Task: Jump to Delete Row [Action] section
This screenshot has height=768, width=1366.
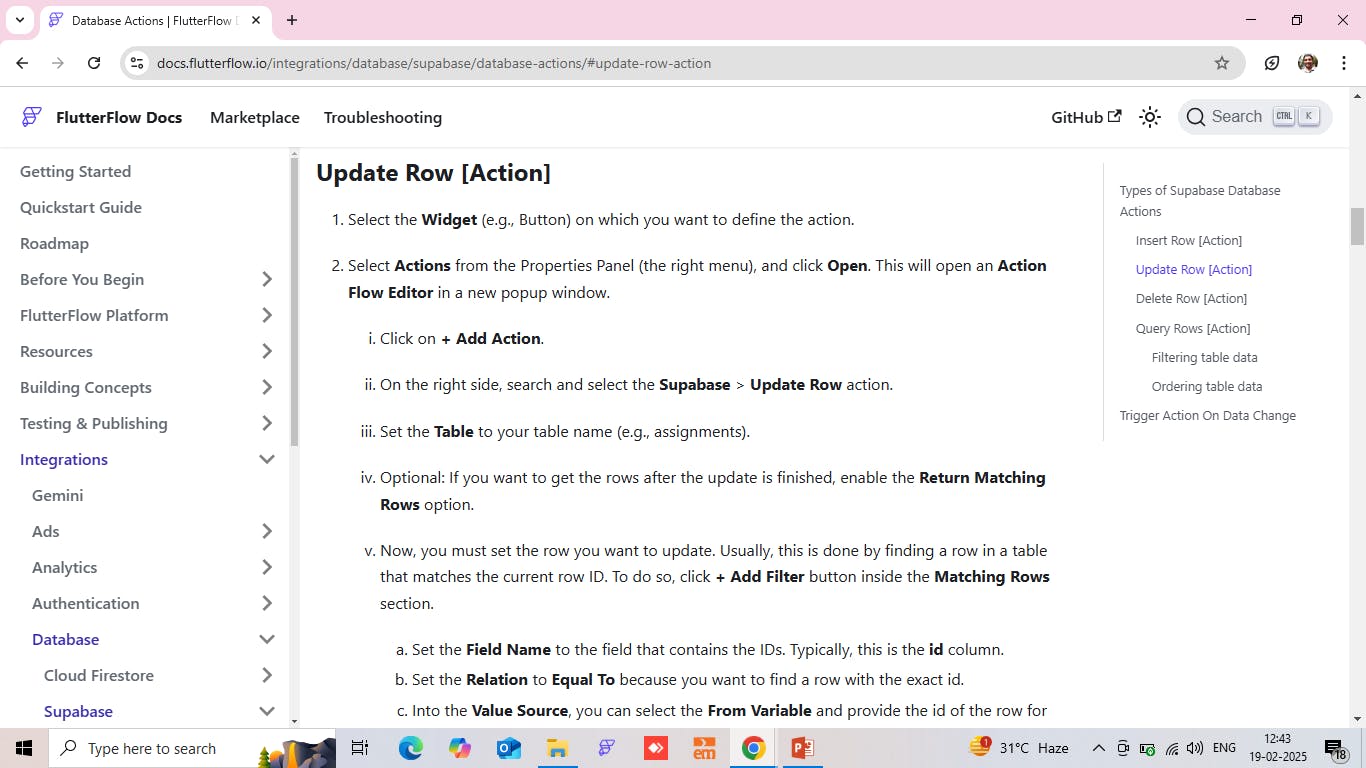Action: pos(1191,298)
